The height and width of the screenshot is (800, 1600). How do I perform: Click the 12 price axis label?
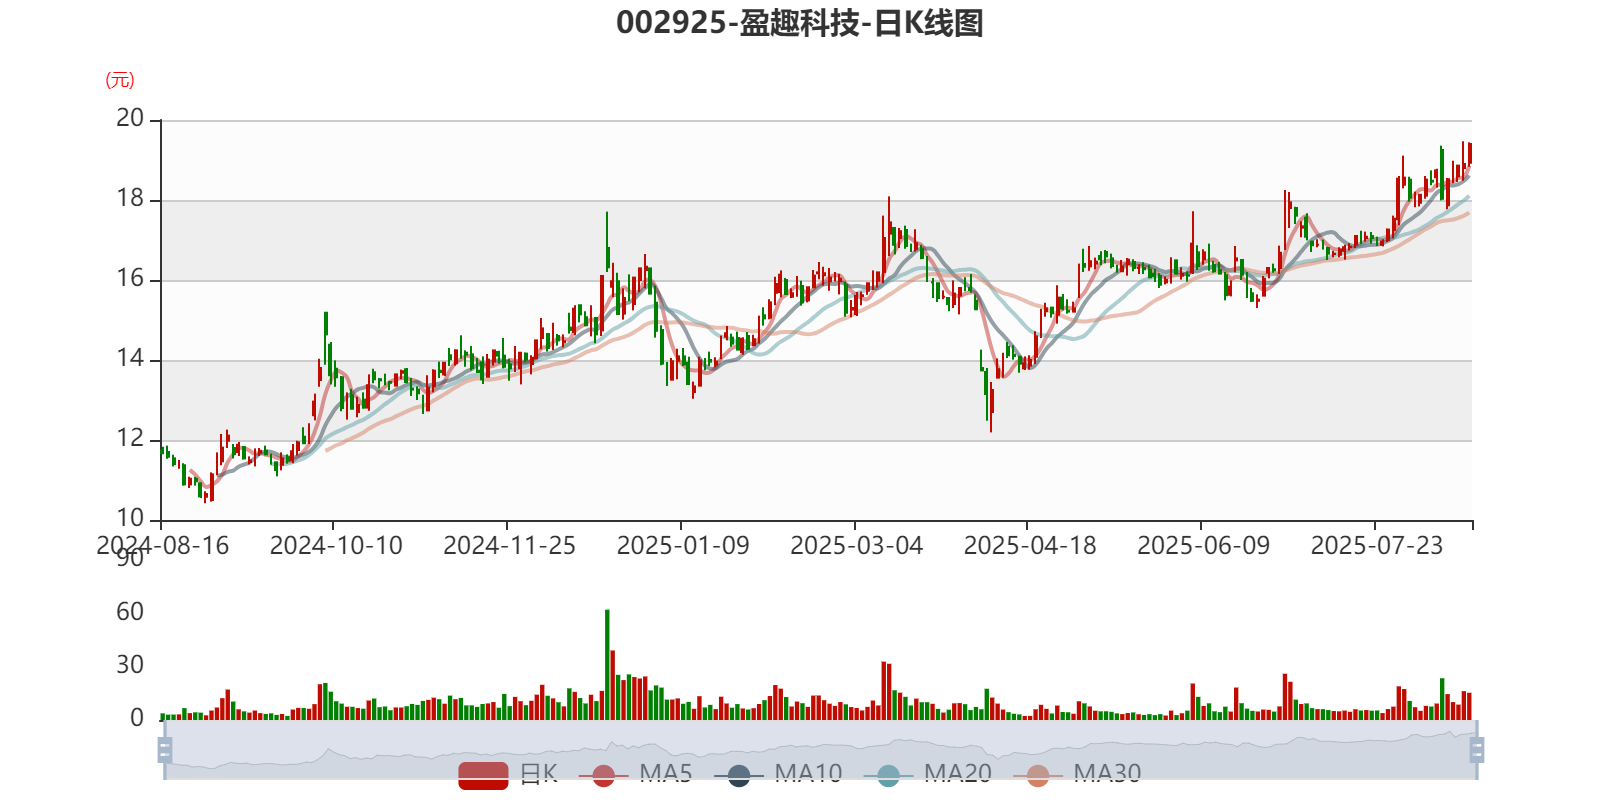click(130, 438)
